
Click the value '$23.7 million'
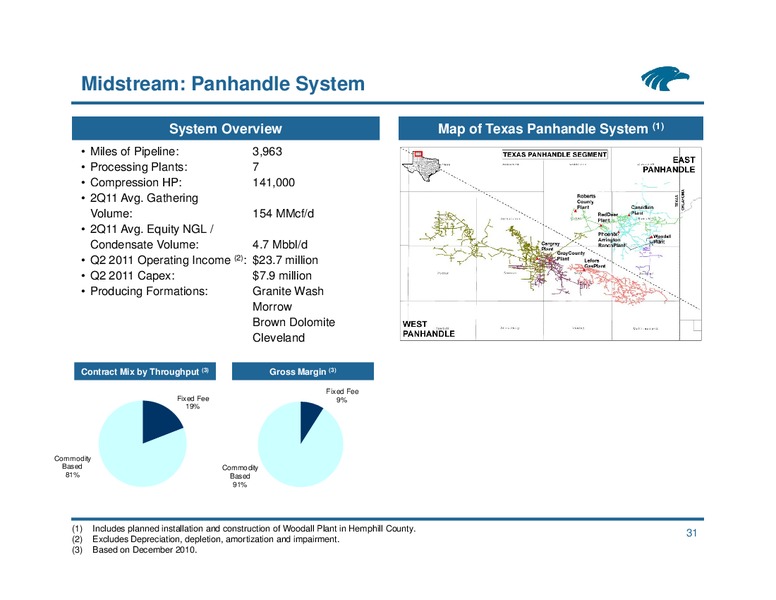click(285, 260)
